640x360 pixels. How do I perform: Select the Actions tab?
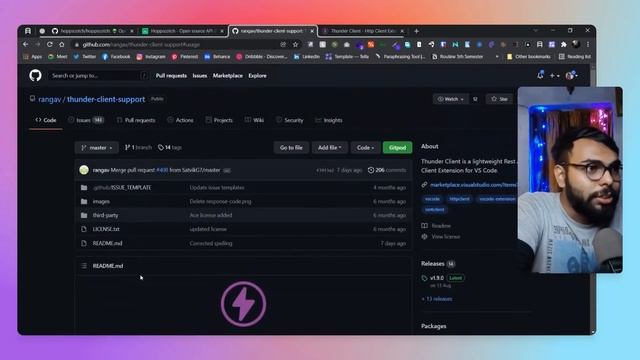180,120
